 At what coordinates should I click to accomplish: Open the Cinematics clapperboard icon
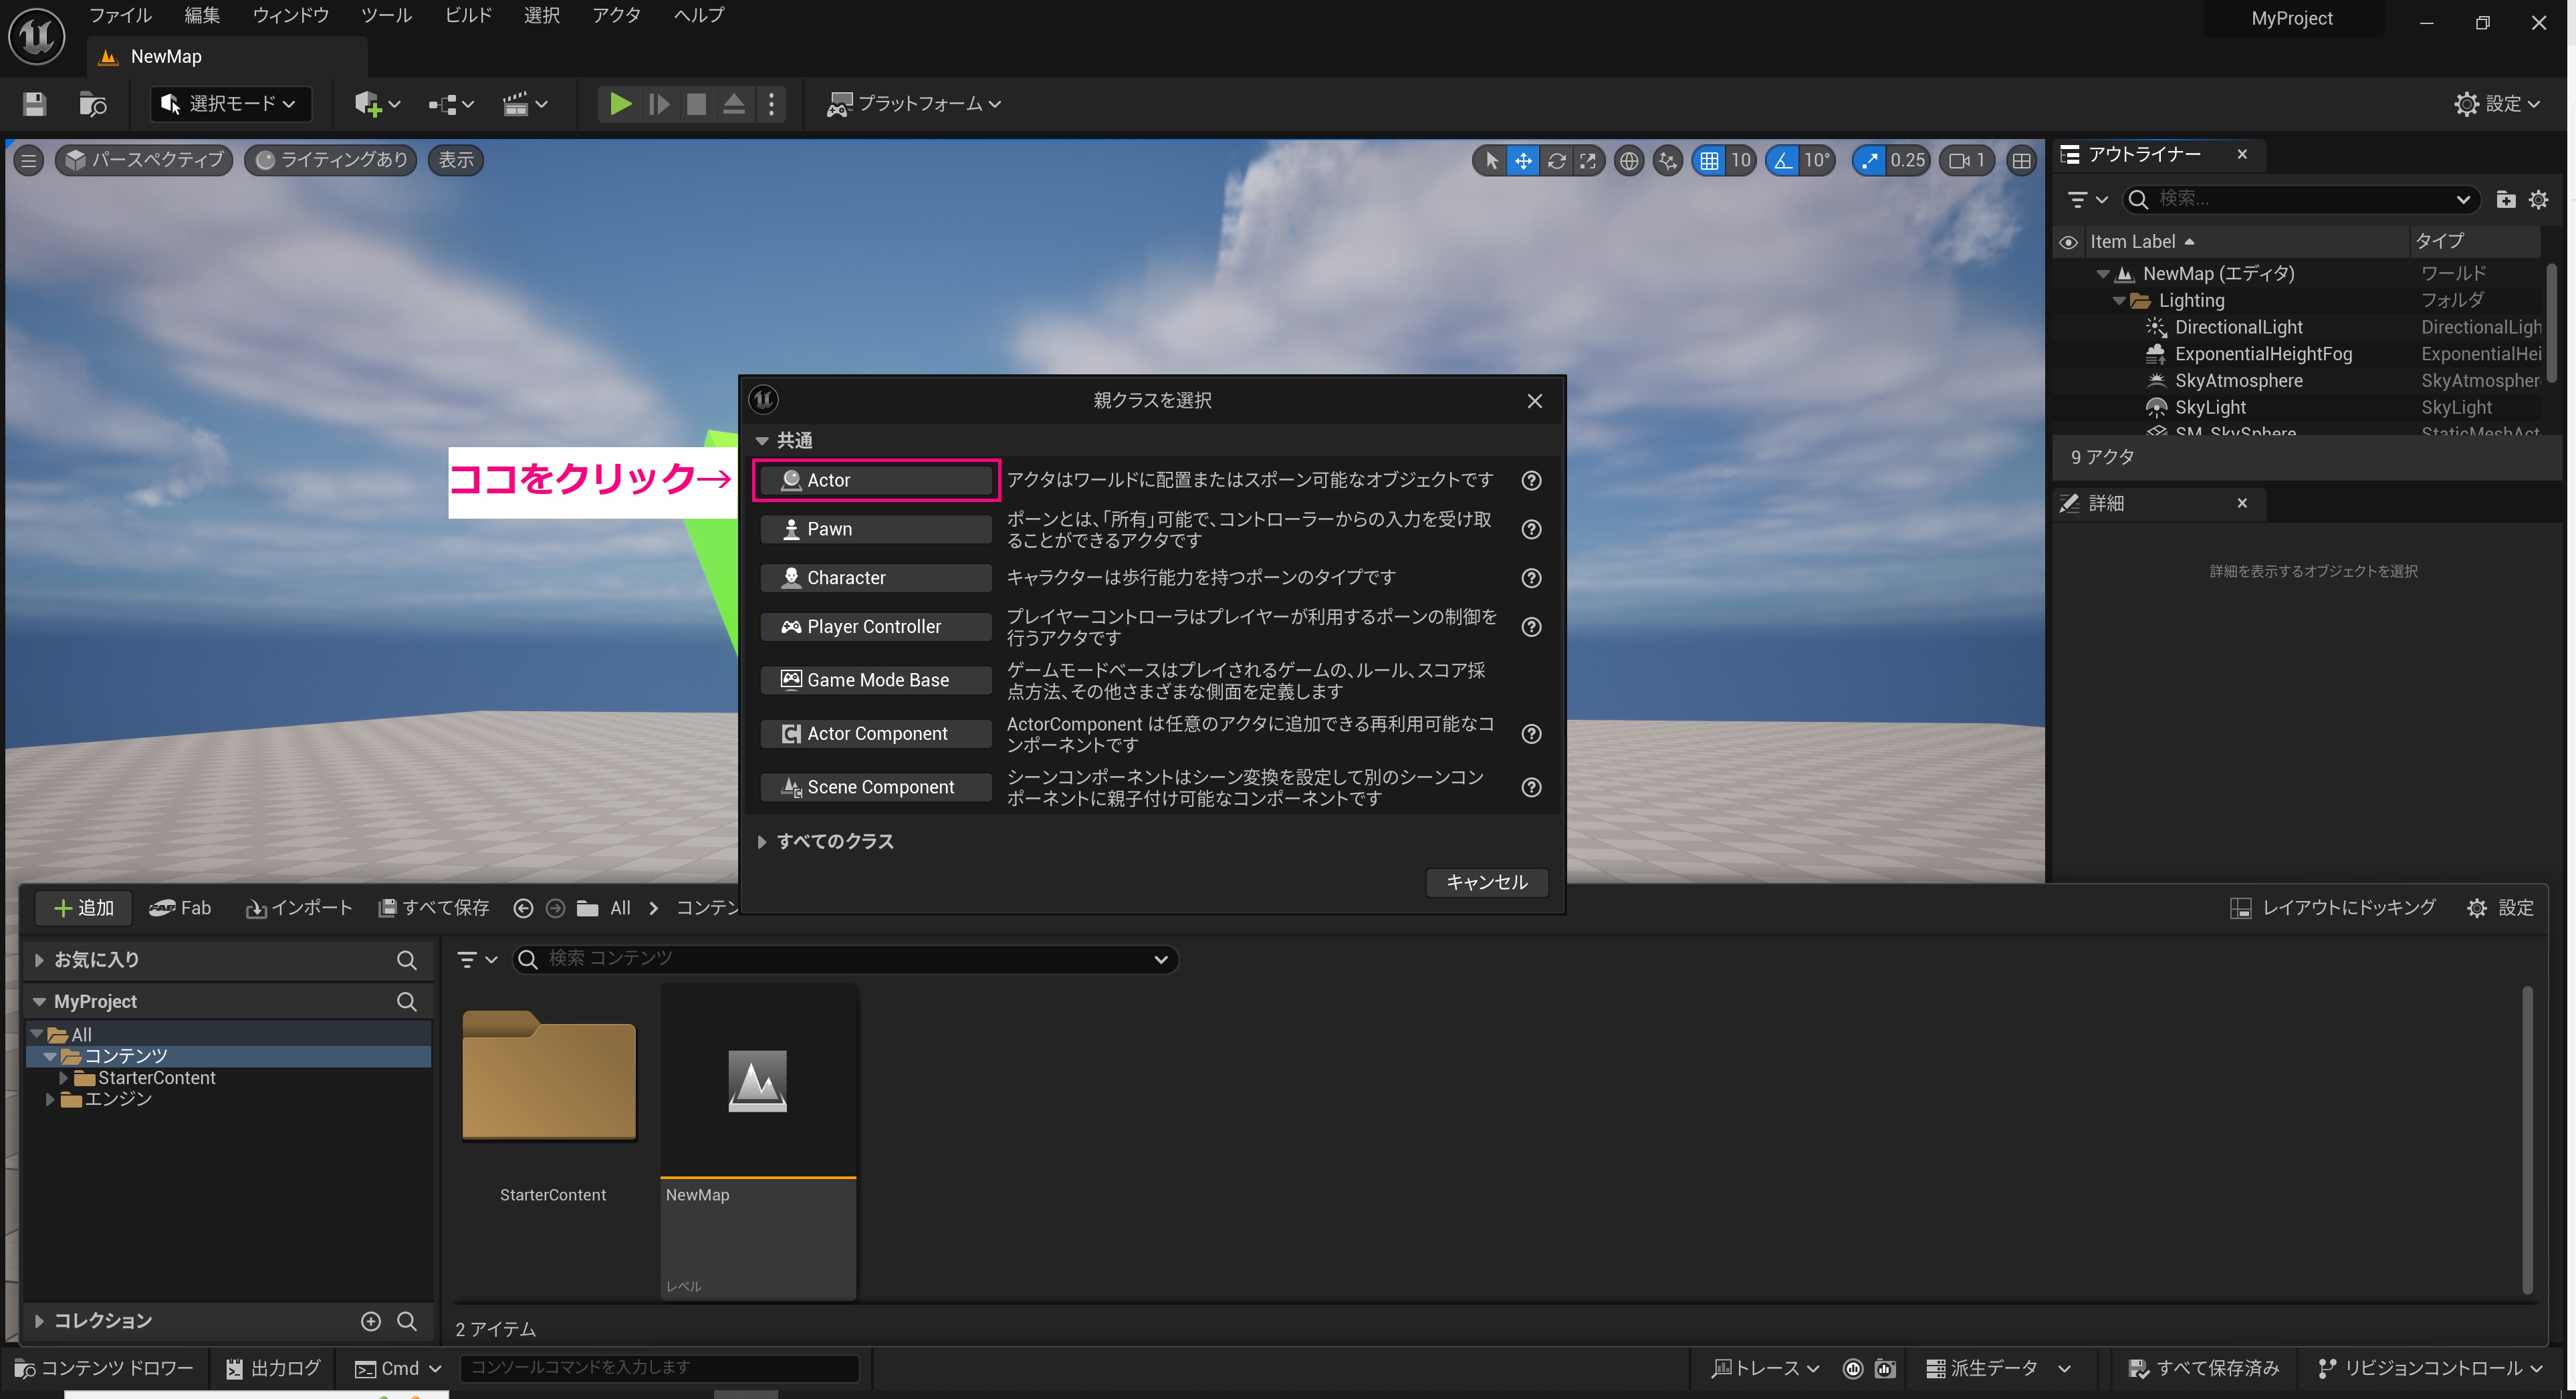click(519, 104)
